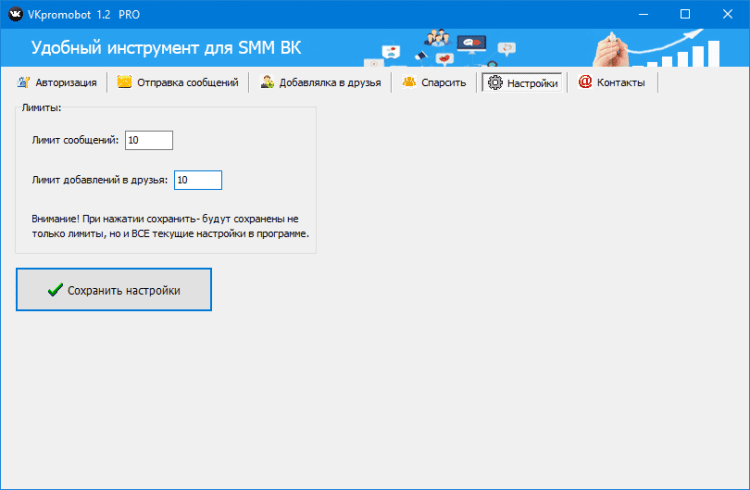
Task: Click the Удобный инструмент для SMM ВК banner heading
Action: 166,48
